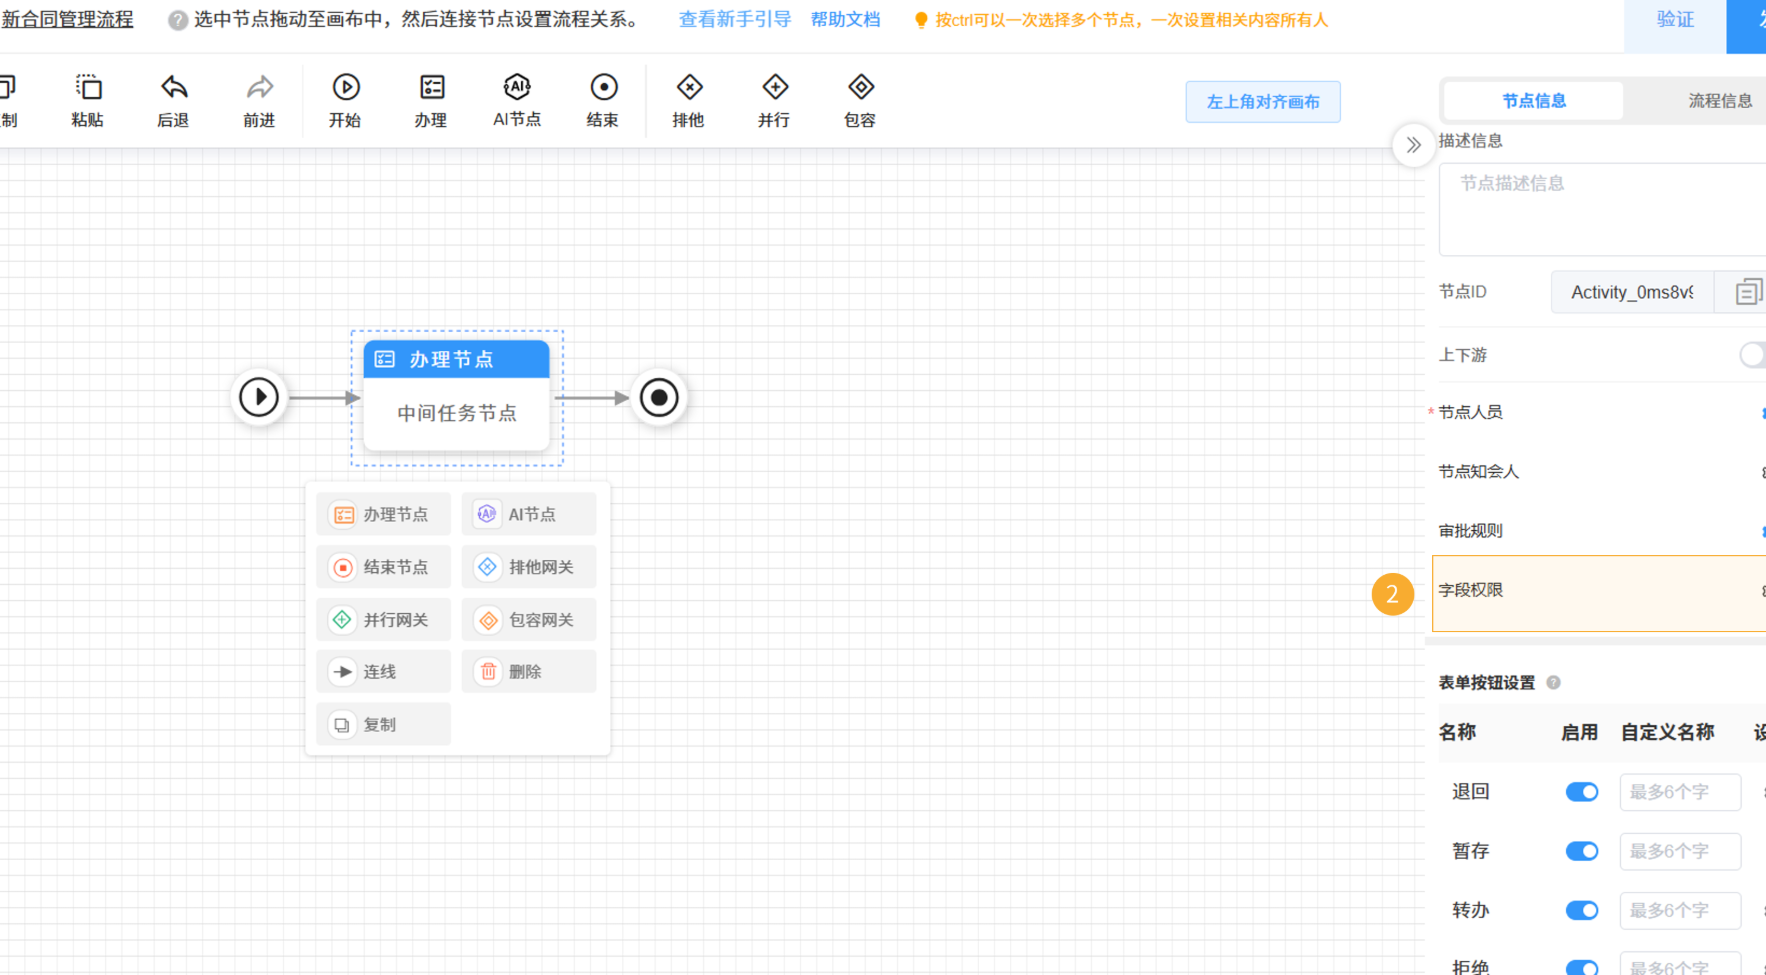1766x975 pixels.
Task: Copy node ID with the copy icon
Action: tap(1747, 292)
